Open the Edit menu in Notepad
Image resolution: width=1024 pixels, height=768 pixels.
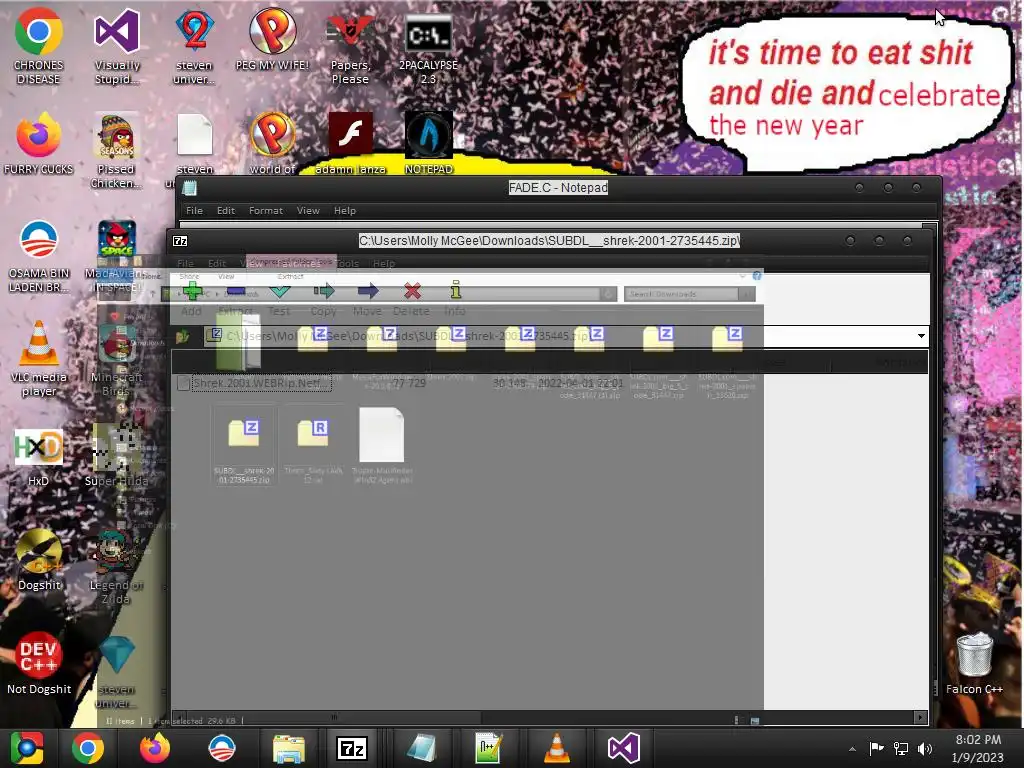pyautogui.click(x=225, y=211)
